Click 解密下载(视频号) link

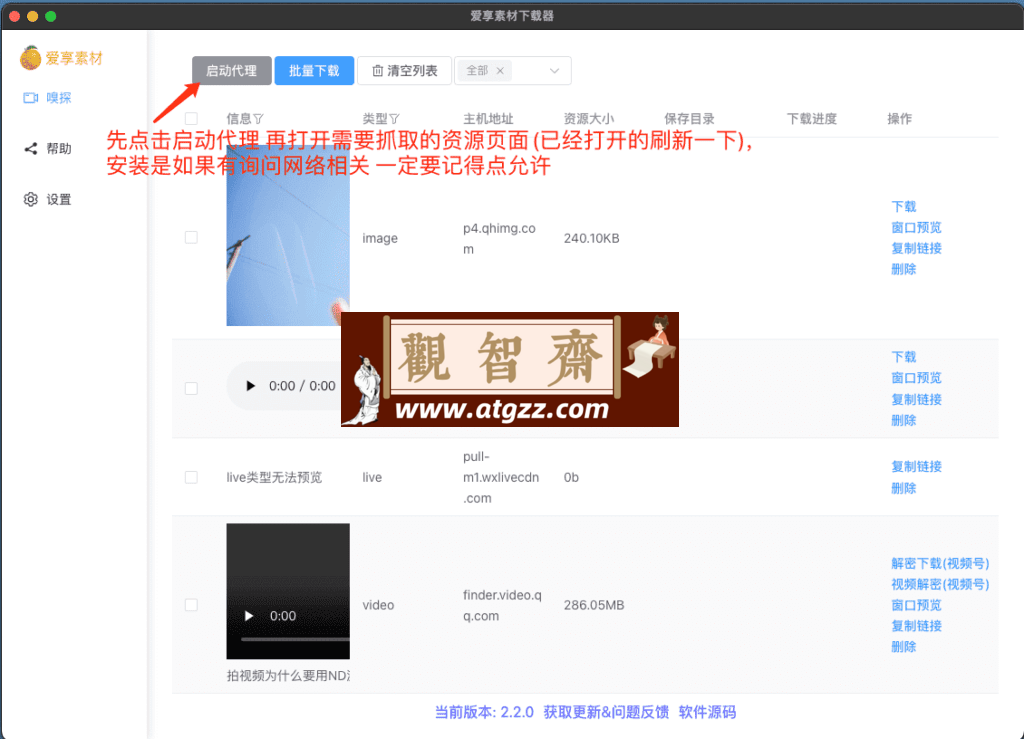pos(940,563)
